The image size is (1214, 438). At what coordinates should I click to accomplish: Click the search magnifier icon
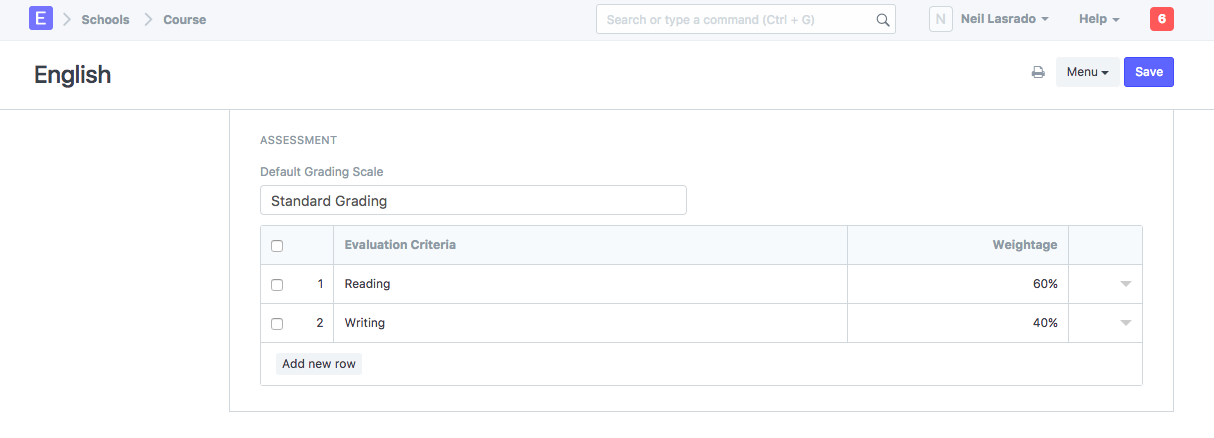pos(882,19)
